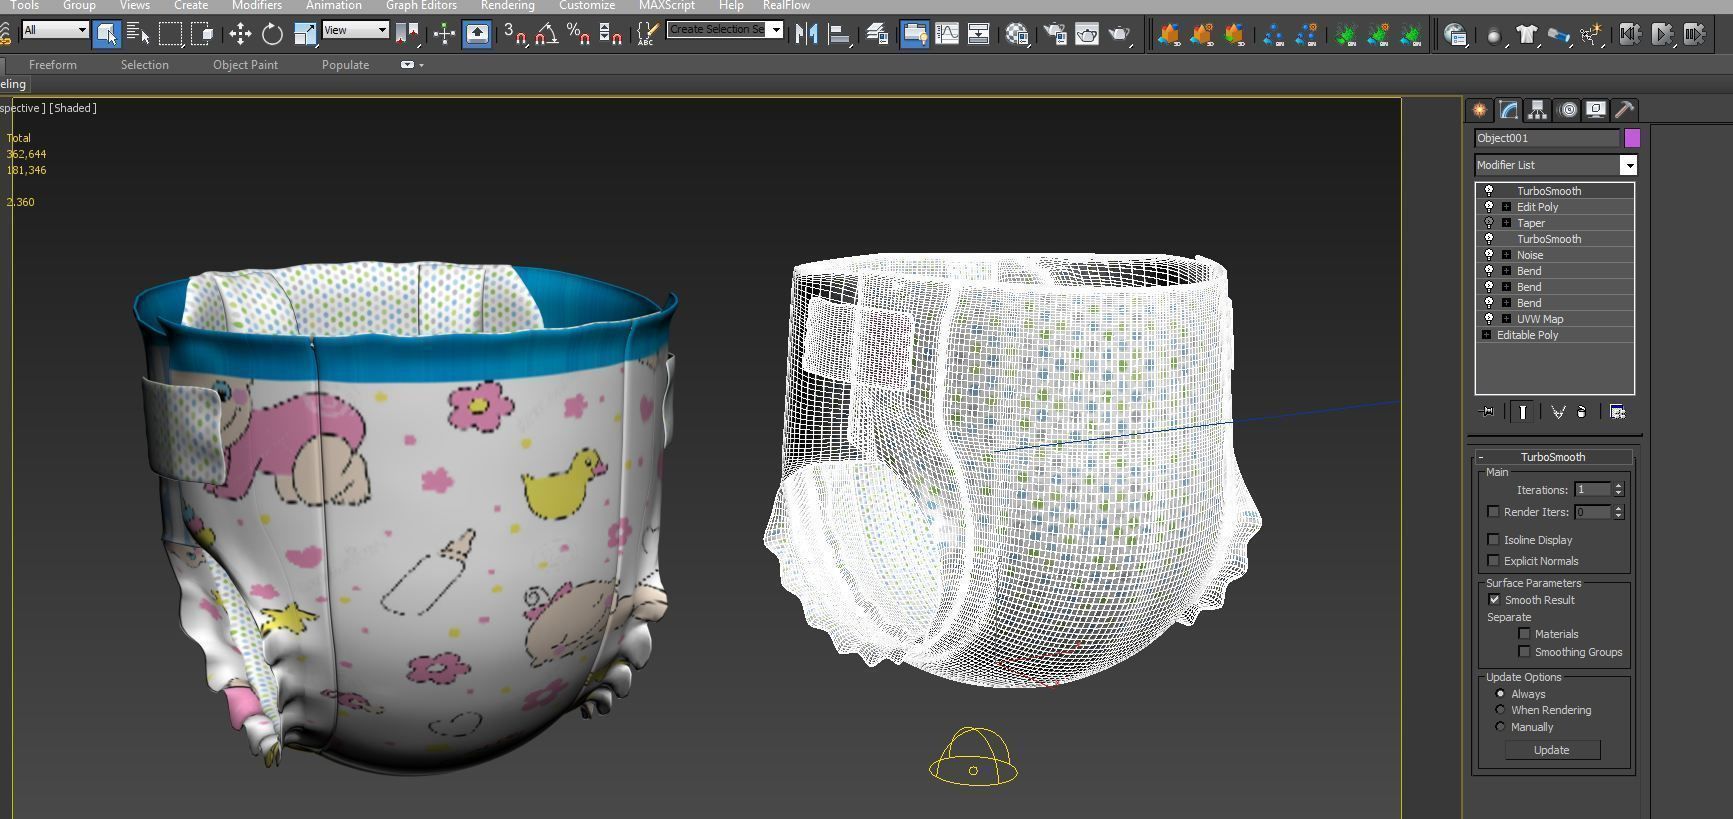Switch to Freeform ribbon tab
Image resolution: width=1733 pixels, height=819 pixels.
coord(53,65)
